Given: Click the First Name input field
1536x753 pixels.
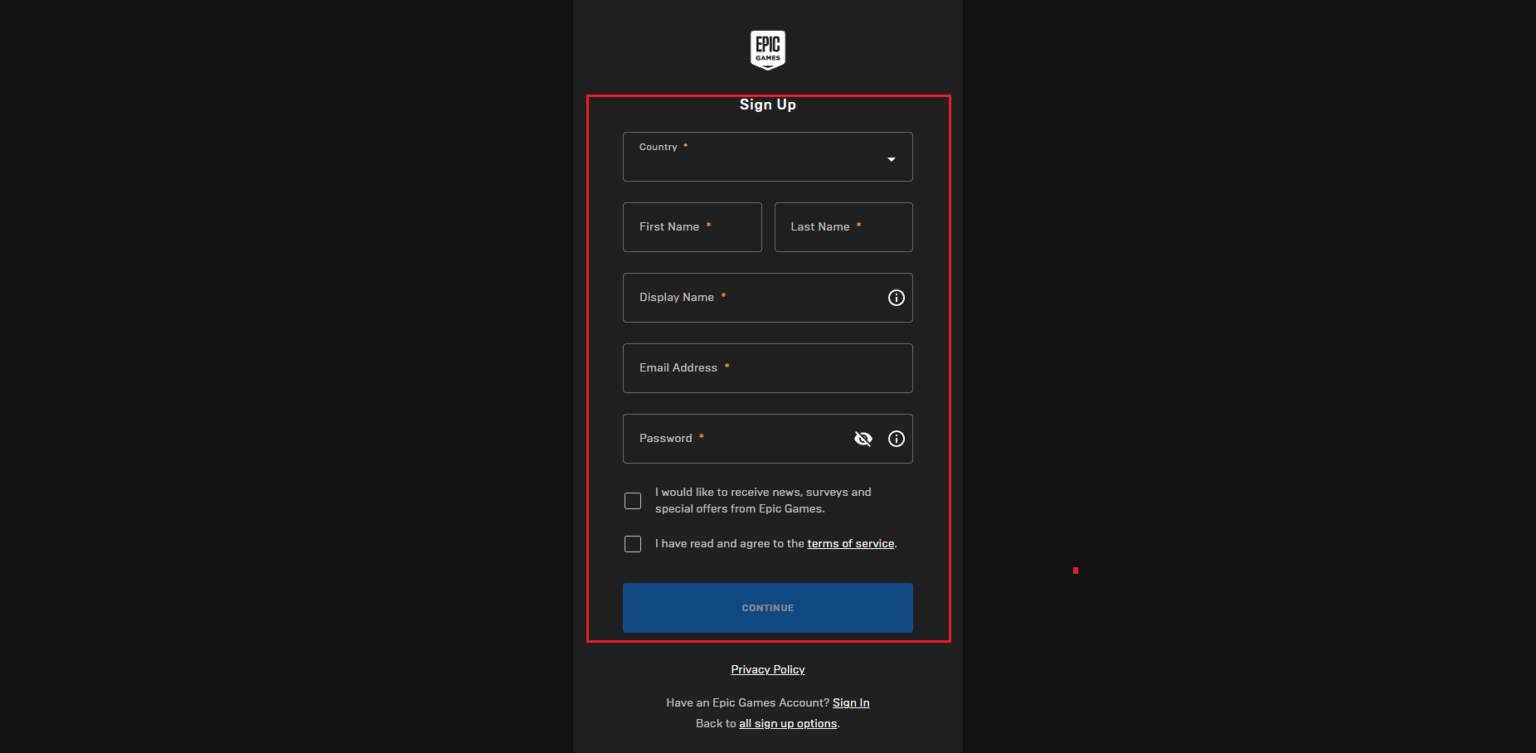Looking at the screenshot, I should [x=692, y=227].
